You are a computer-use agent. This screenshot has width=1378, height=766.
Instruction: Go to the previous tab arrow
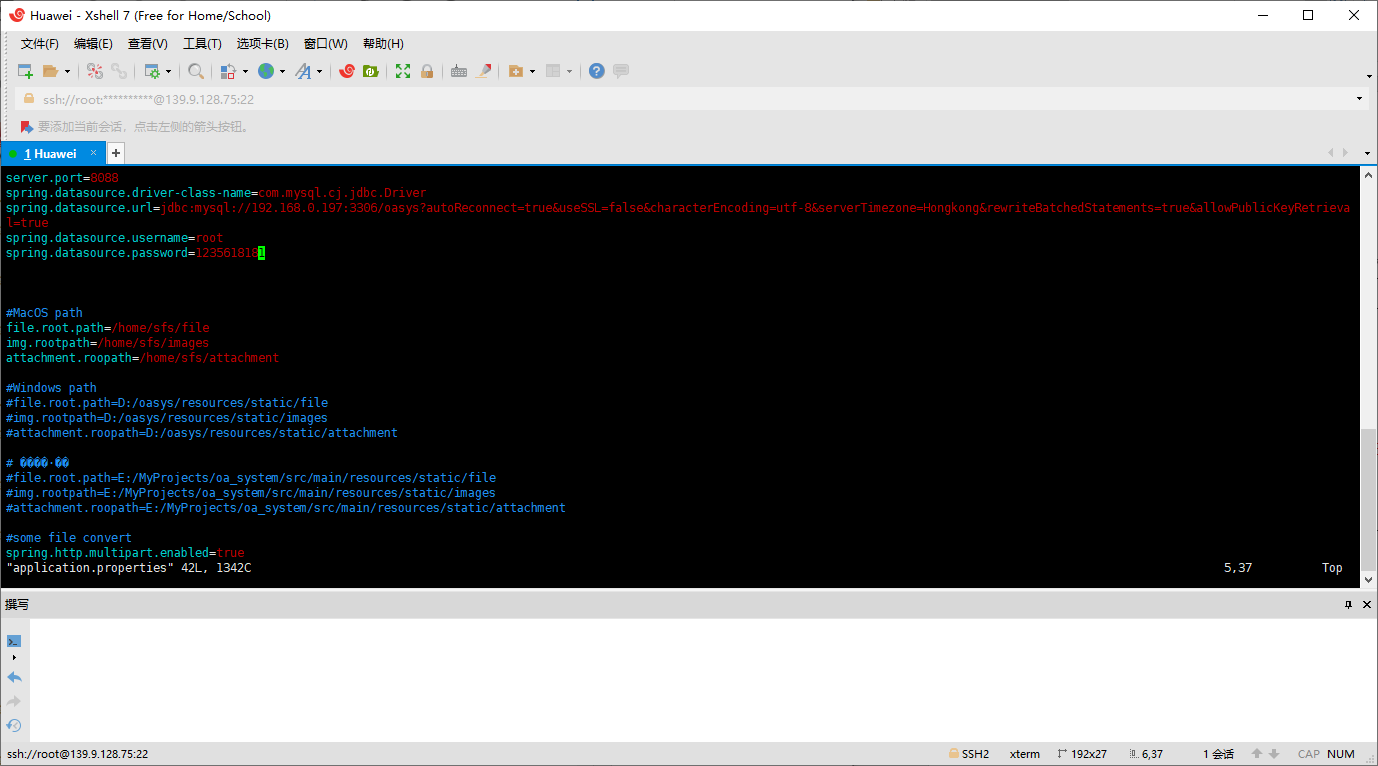tap(1331, 153)
